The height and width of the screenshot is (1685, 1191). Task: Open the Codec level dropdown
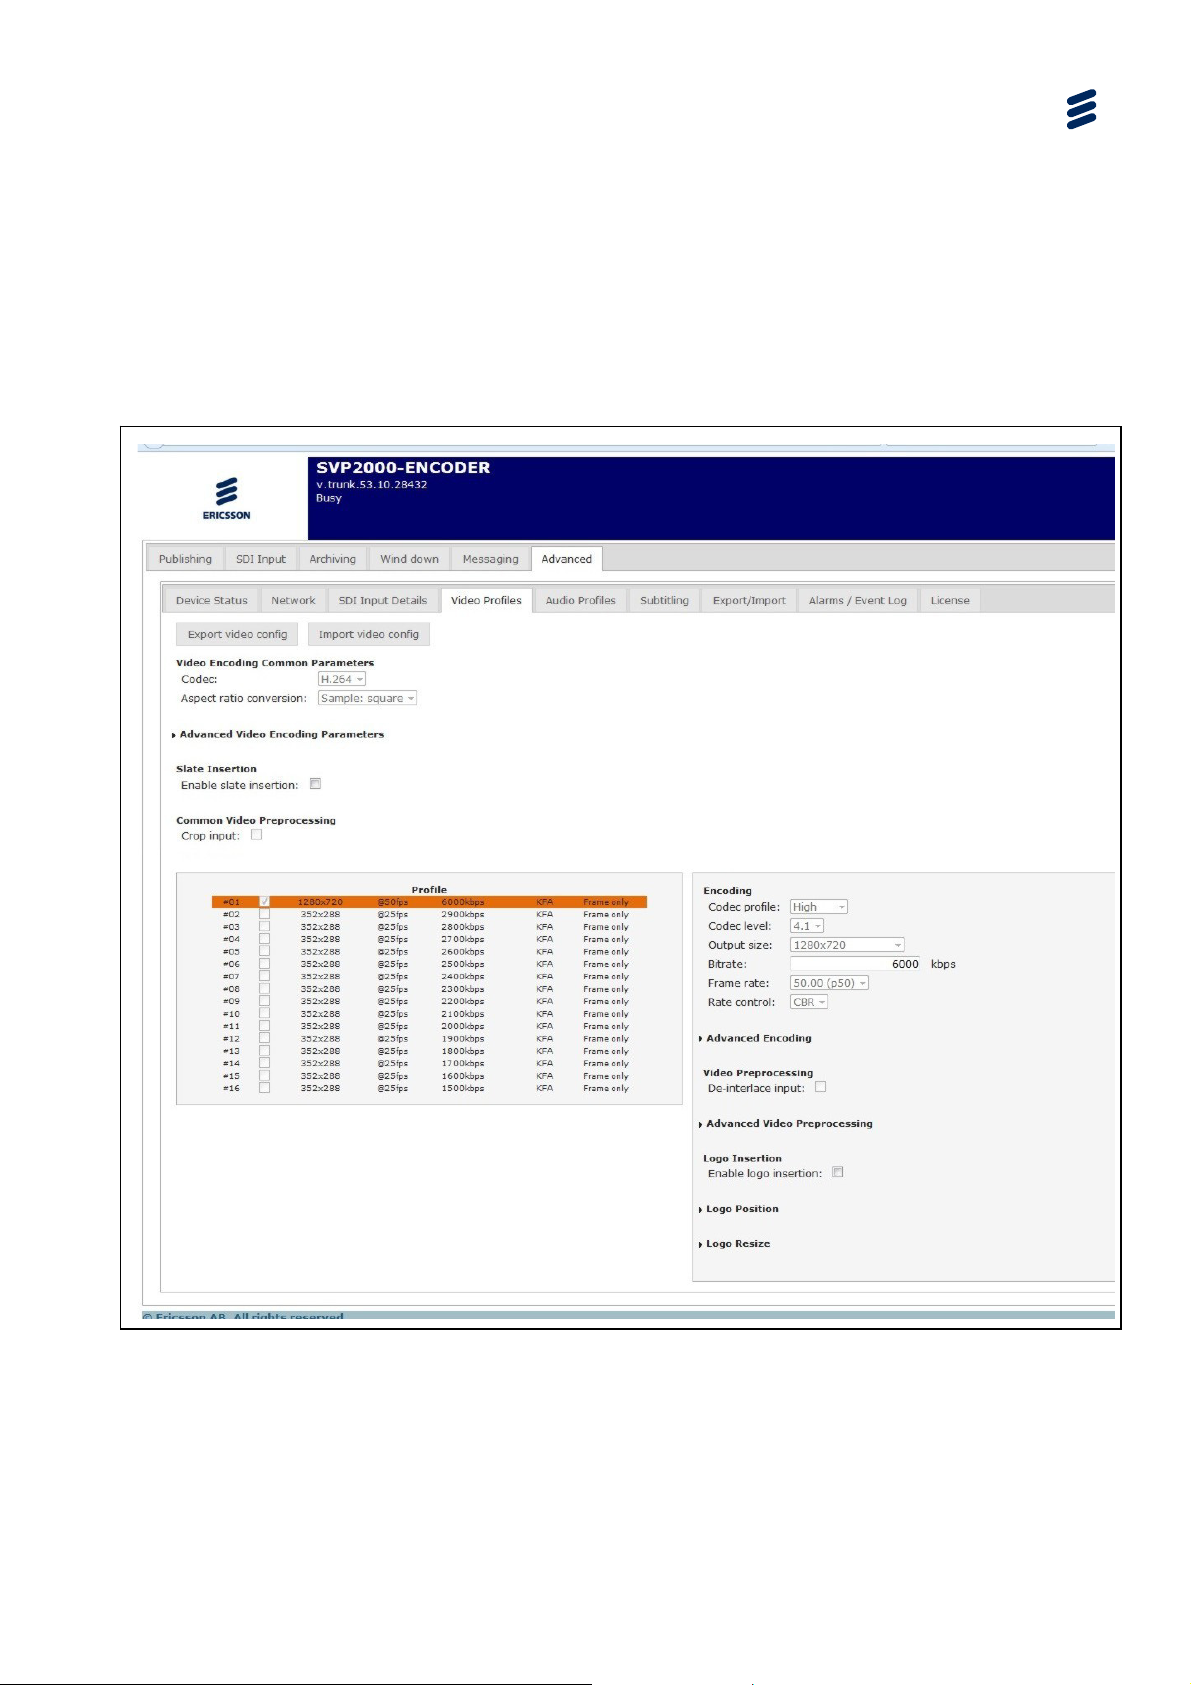click(807, 926)
